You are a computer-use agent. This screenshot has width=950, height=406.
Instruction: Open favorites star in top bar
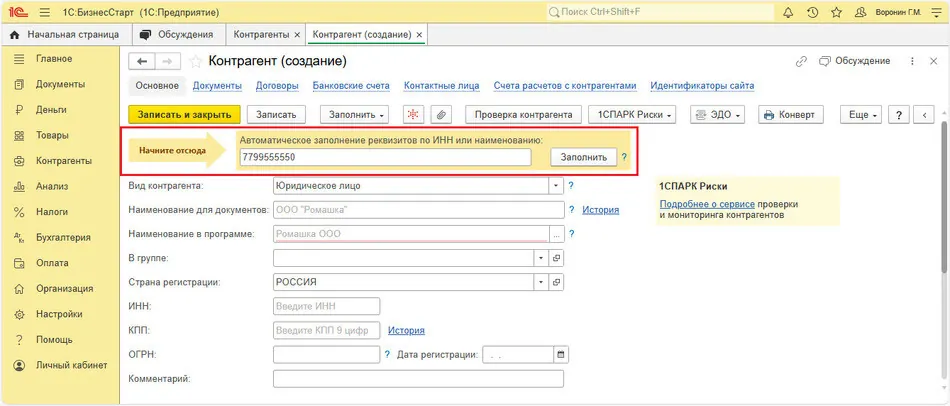point(836,12)
